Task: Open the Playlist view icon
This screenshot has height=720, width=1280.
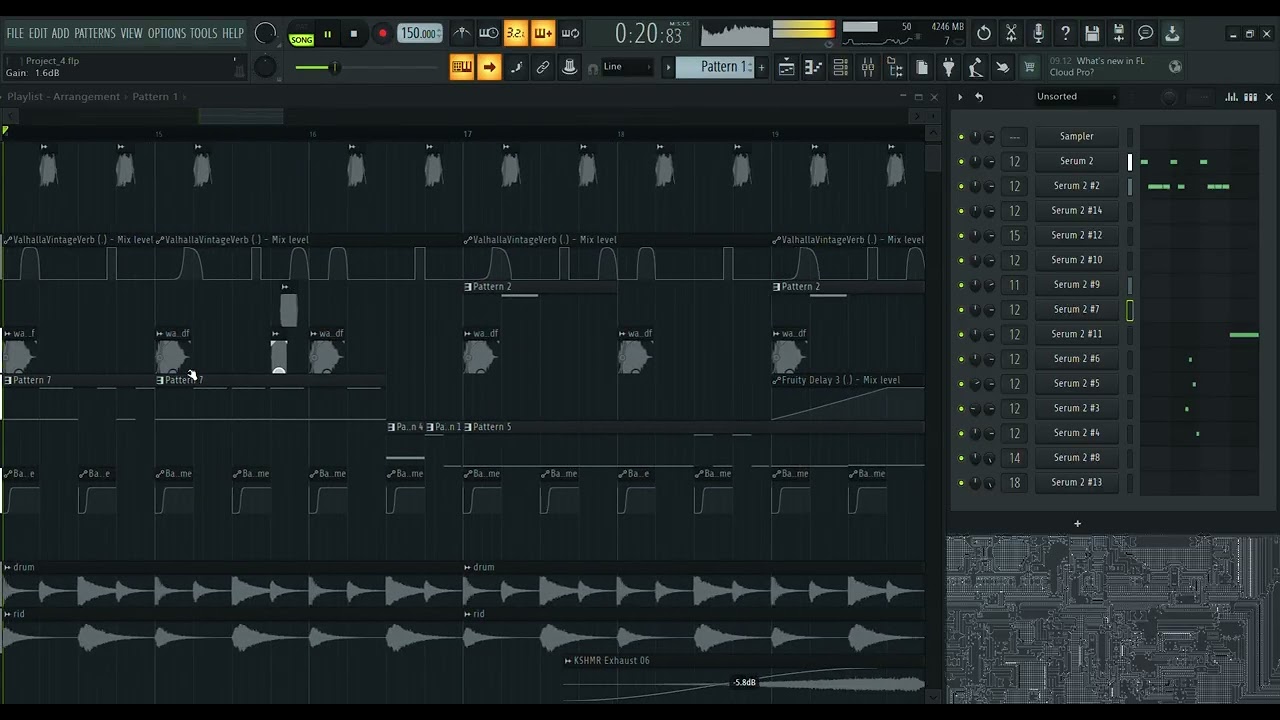Action: pyautogui.click(x=787, y=67)
